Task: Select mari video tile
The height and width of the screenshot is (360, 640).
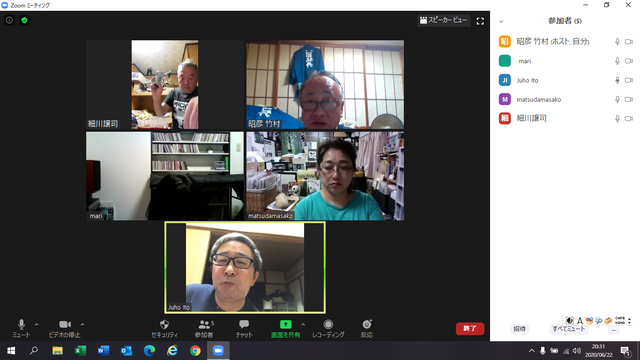Action: pyautogui.click(x=165, y=176)
